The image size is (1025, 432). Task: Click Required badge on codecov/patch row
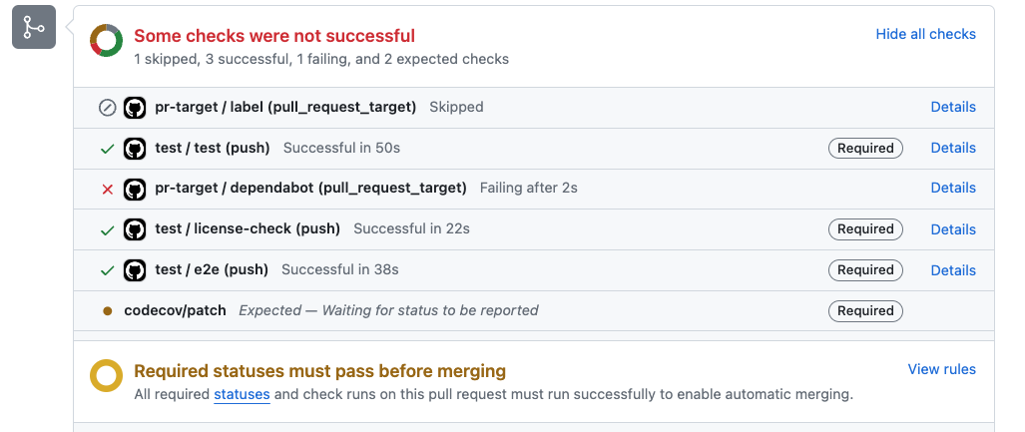[865, 311]
